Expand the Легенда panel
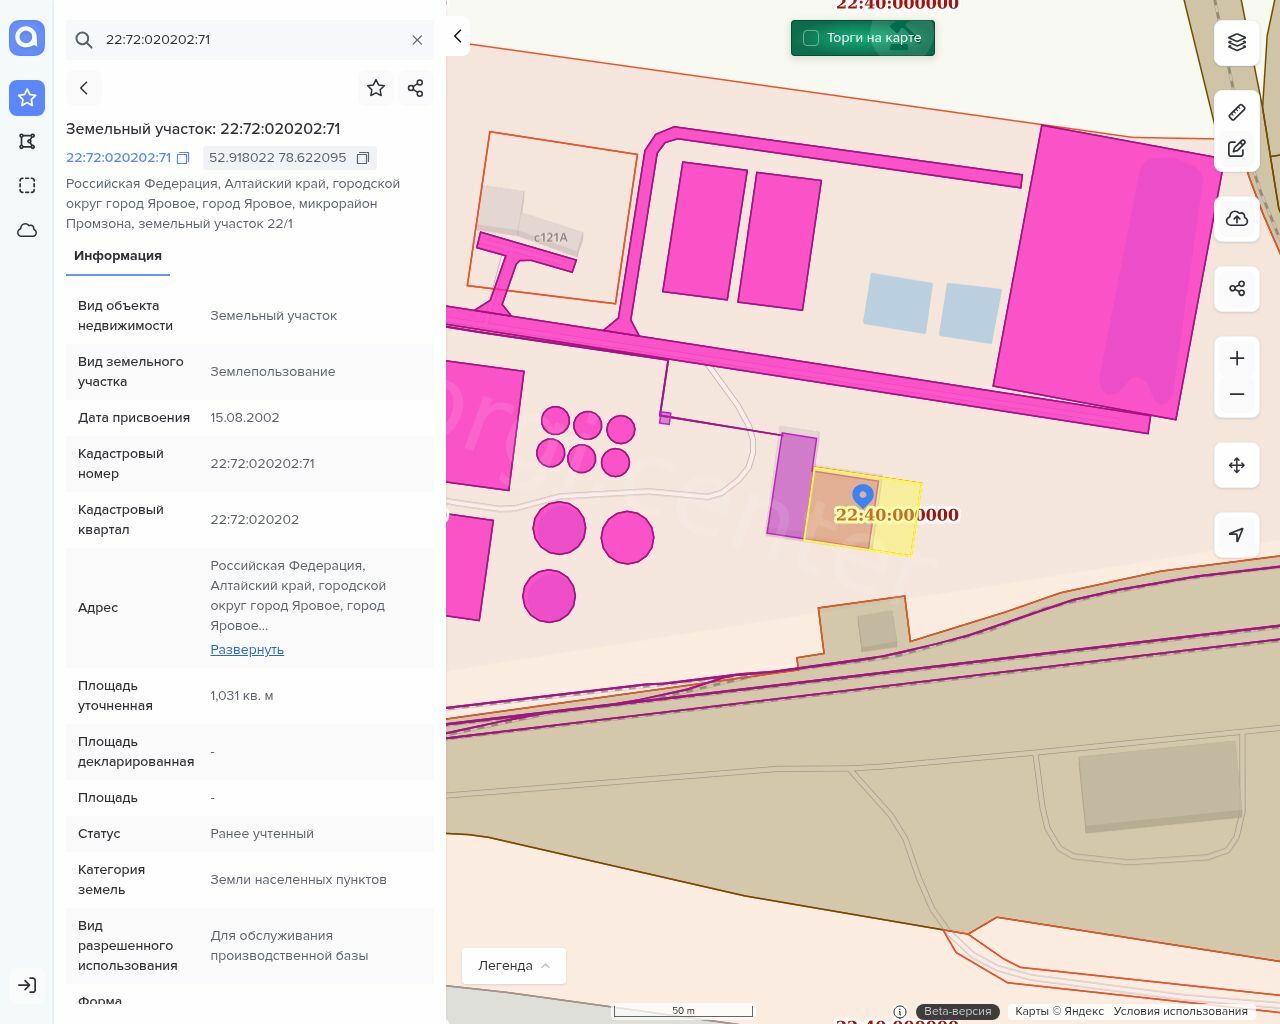 (513, 965)
